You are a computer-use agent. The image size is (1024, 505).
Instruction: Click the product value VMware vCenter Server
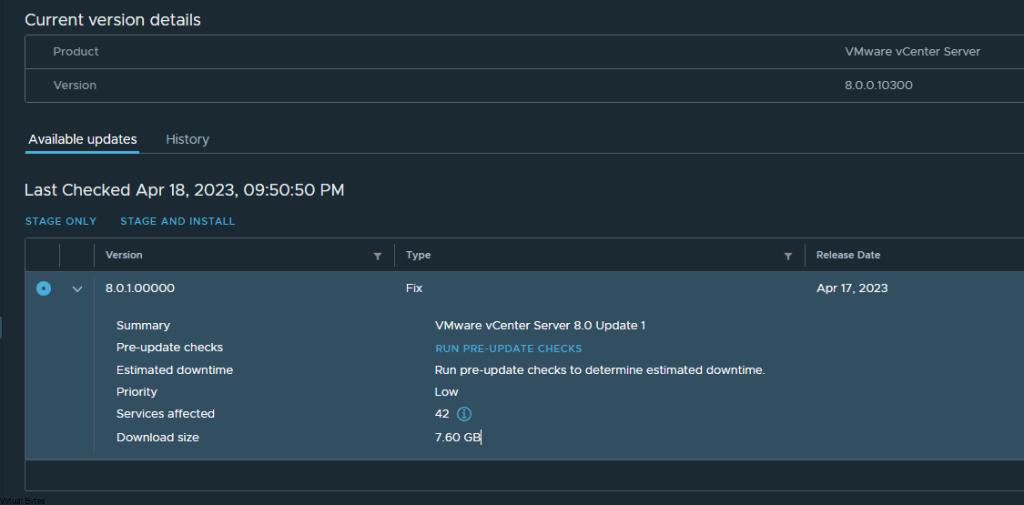pos(912,52)
